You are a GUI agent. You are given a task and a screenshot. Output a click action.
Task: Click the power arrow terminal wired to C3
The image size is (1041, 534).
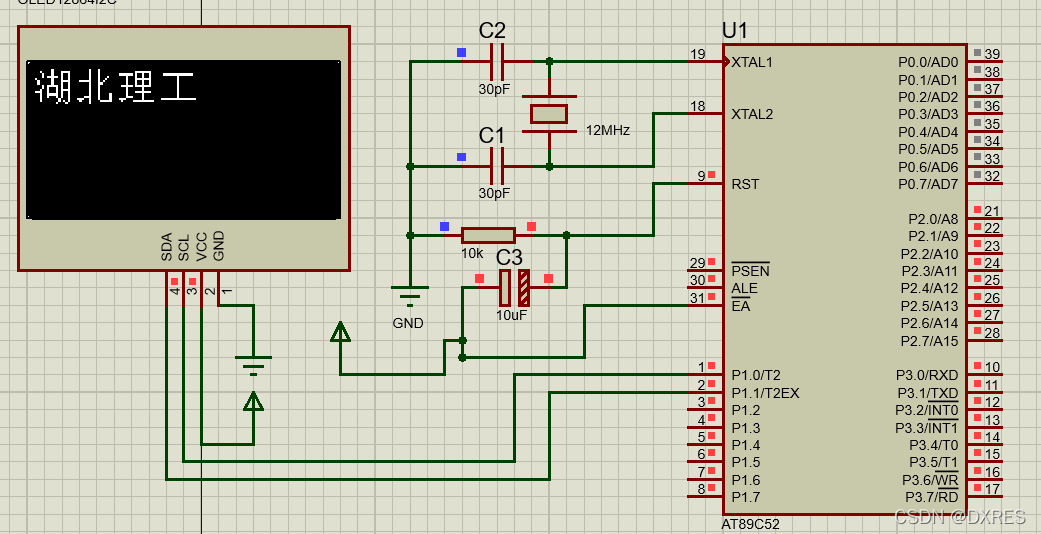[x=340, y=332]
